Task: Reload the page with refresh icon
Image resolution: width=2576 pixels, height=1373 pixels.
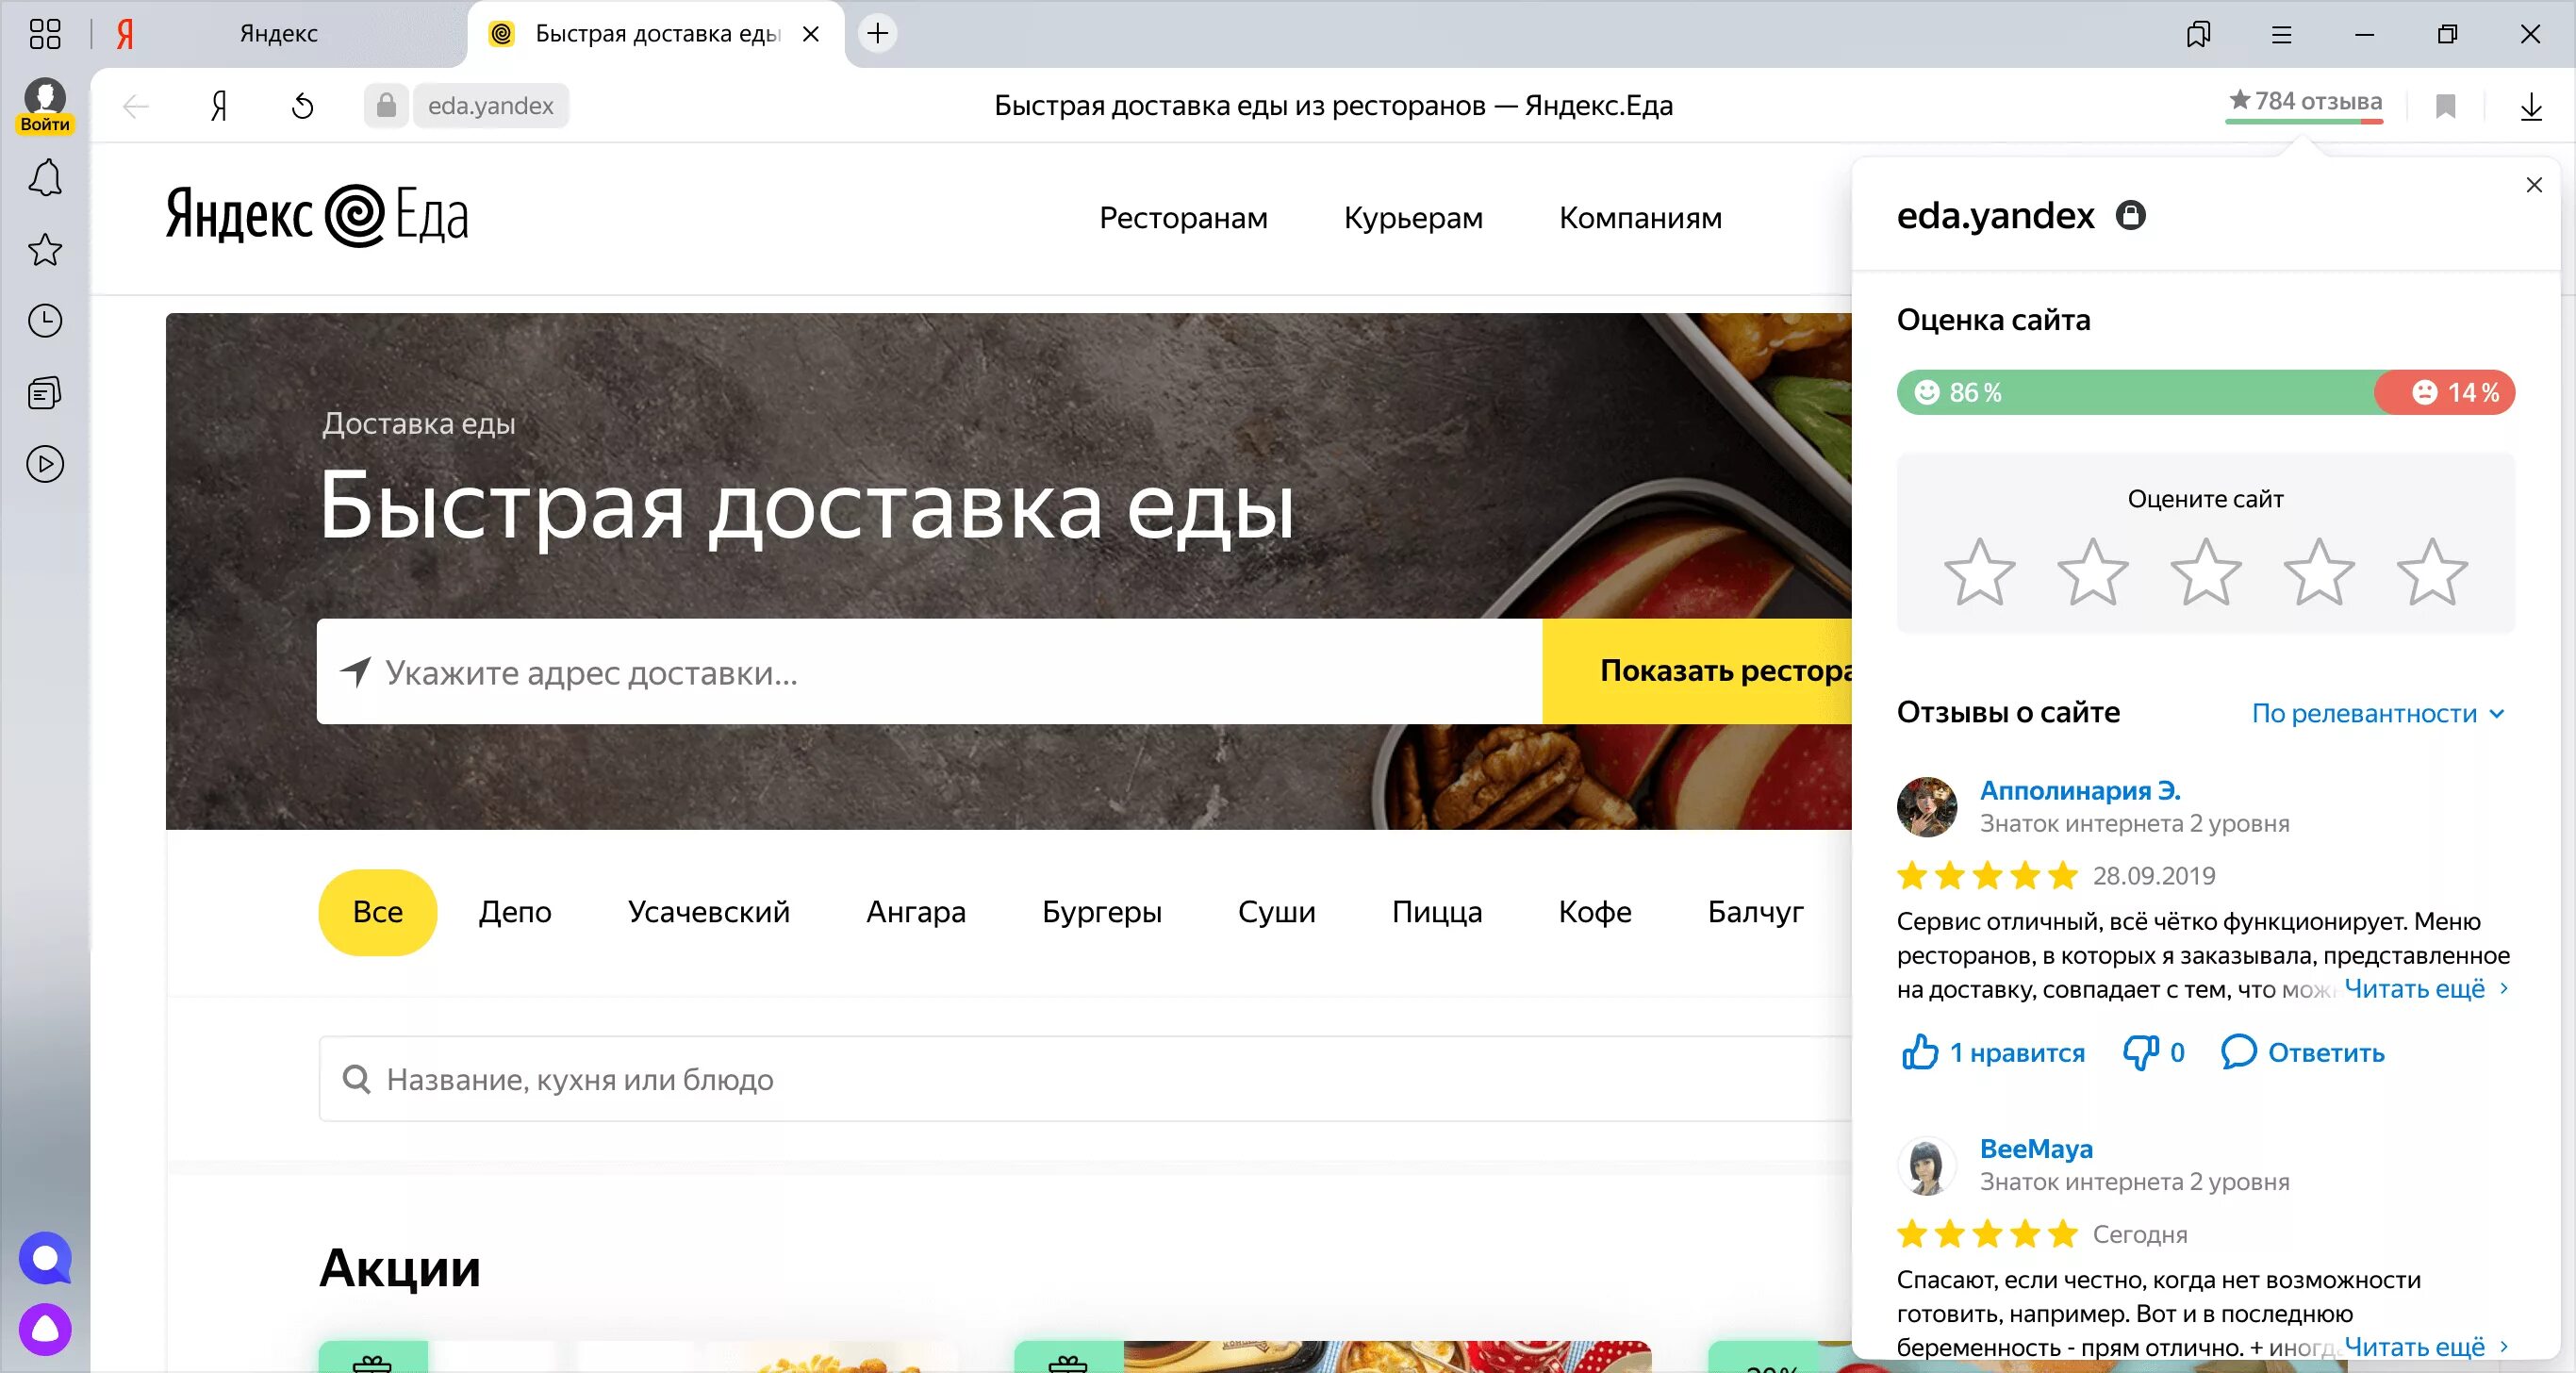Action: [302, 106]
